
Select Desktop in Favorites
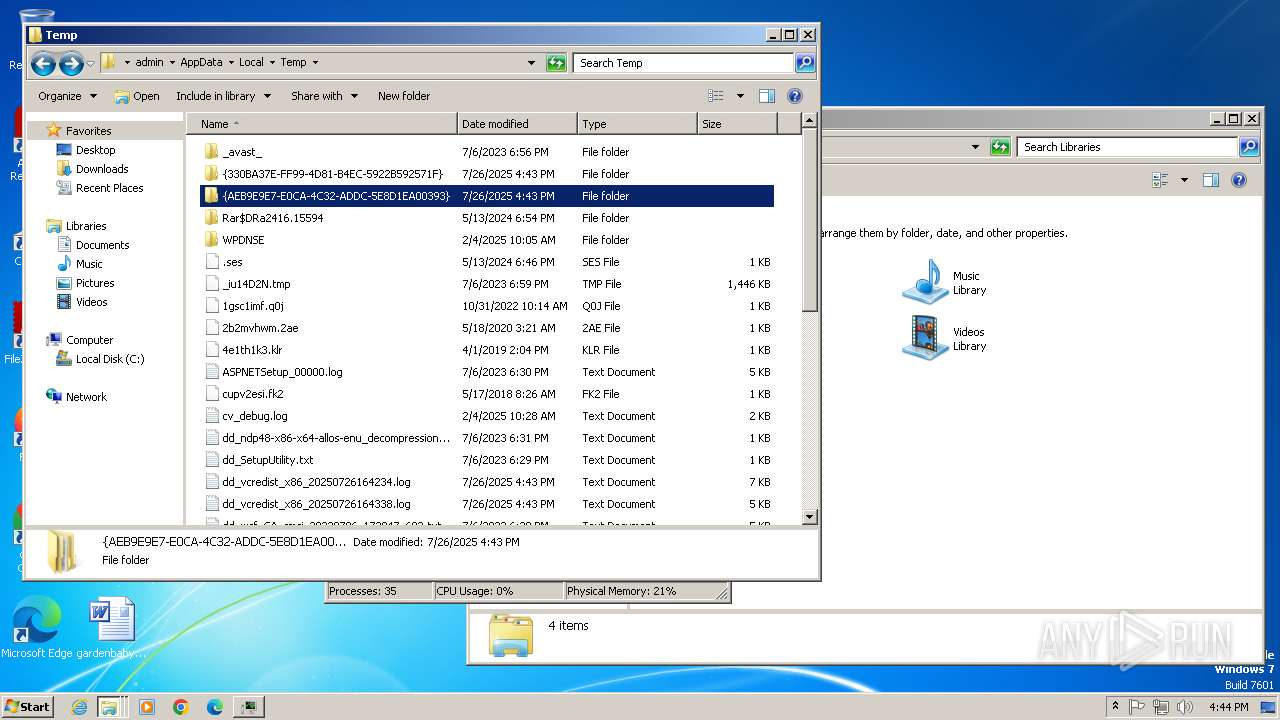[95, 150]
